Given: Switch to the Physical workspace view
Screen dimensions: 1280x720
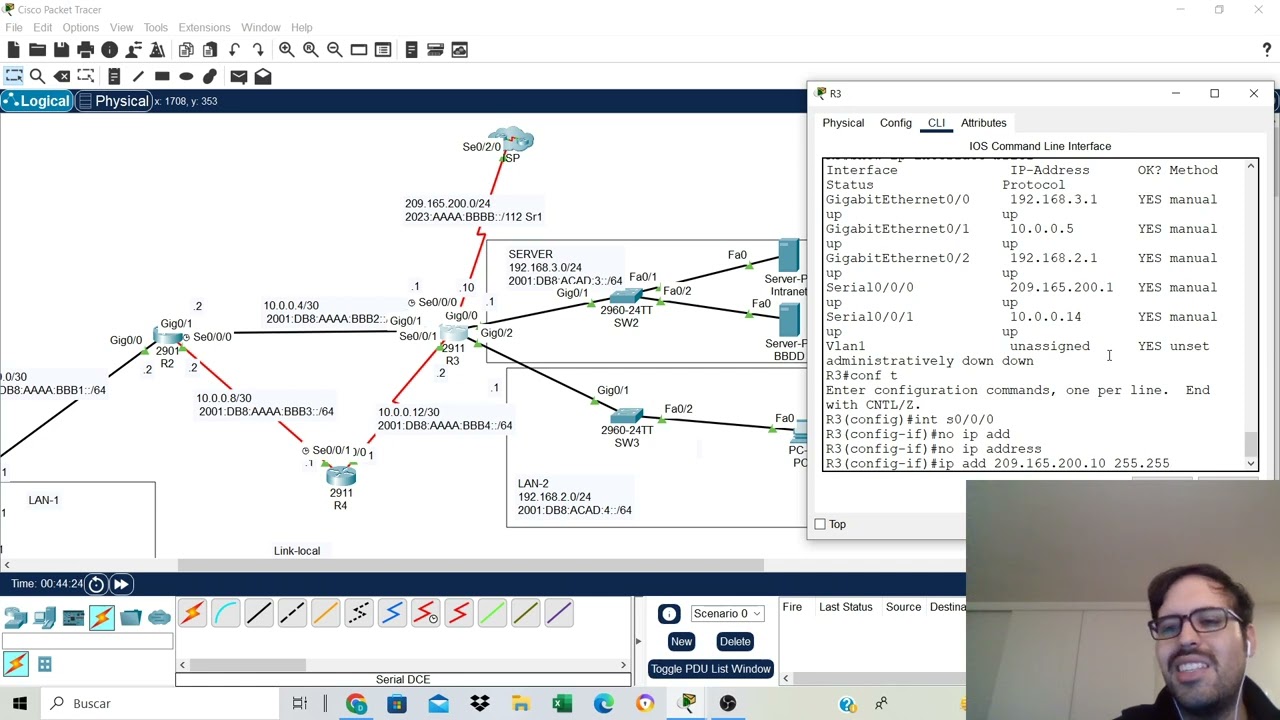Looking at the screenshot, I should pos(114,101).
